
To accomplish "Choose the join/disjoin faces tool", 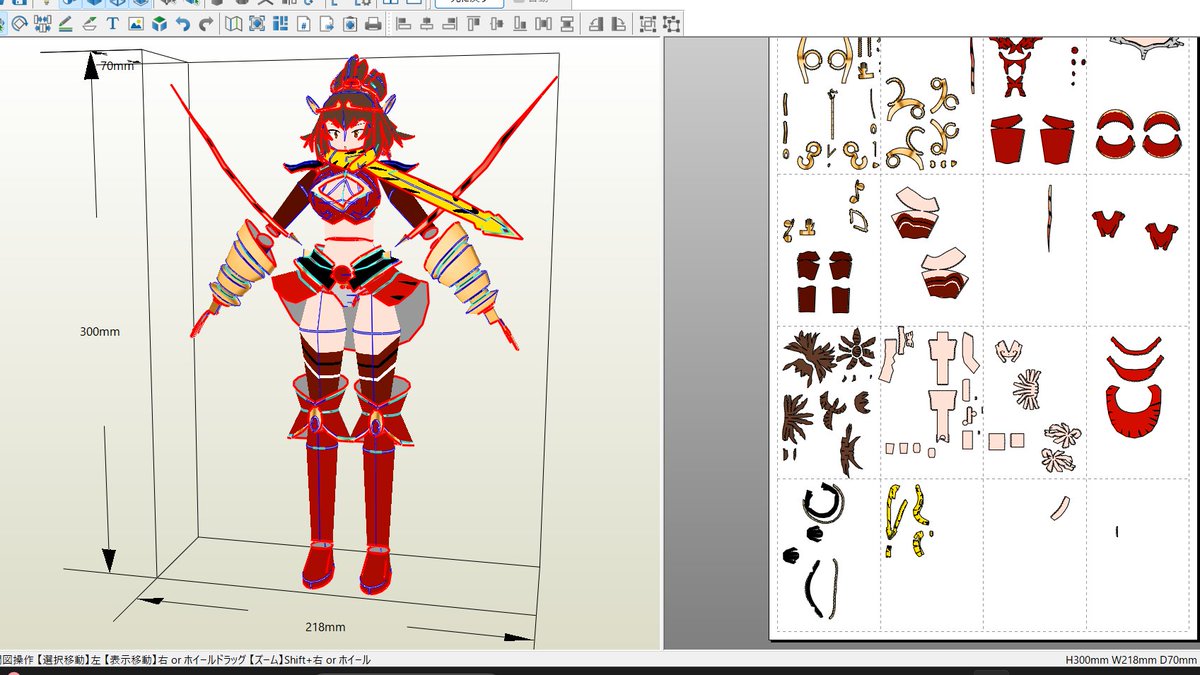I will 43,23.
